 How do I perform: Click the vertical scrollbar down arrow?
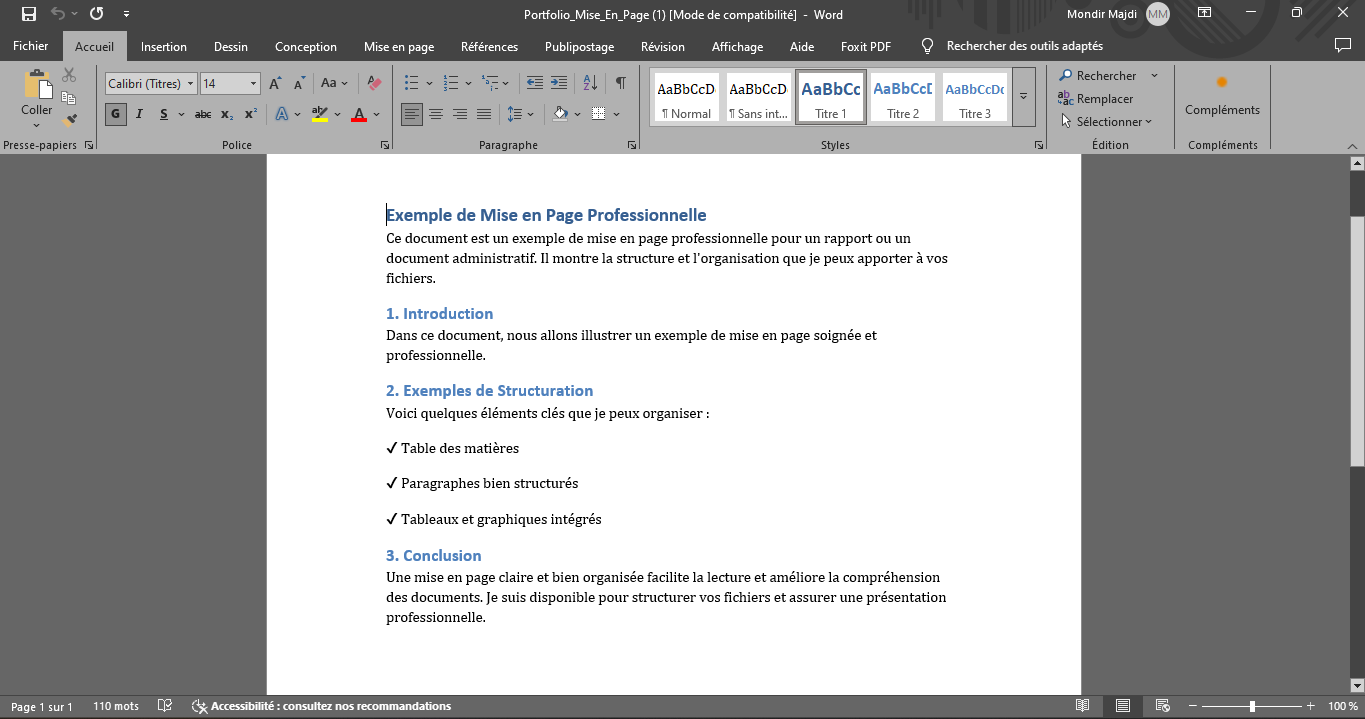(x=1356, y=685)
